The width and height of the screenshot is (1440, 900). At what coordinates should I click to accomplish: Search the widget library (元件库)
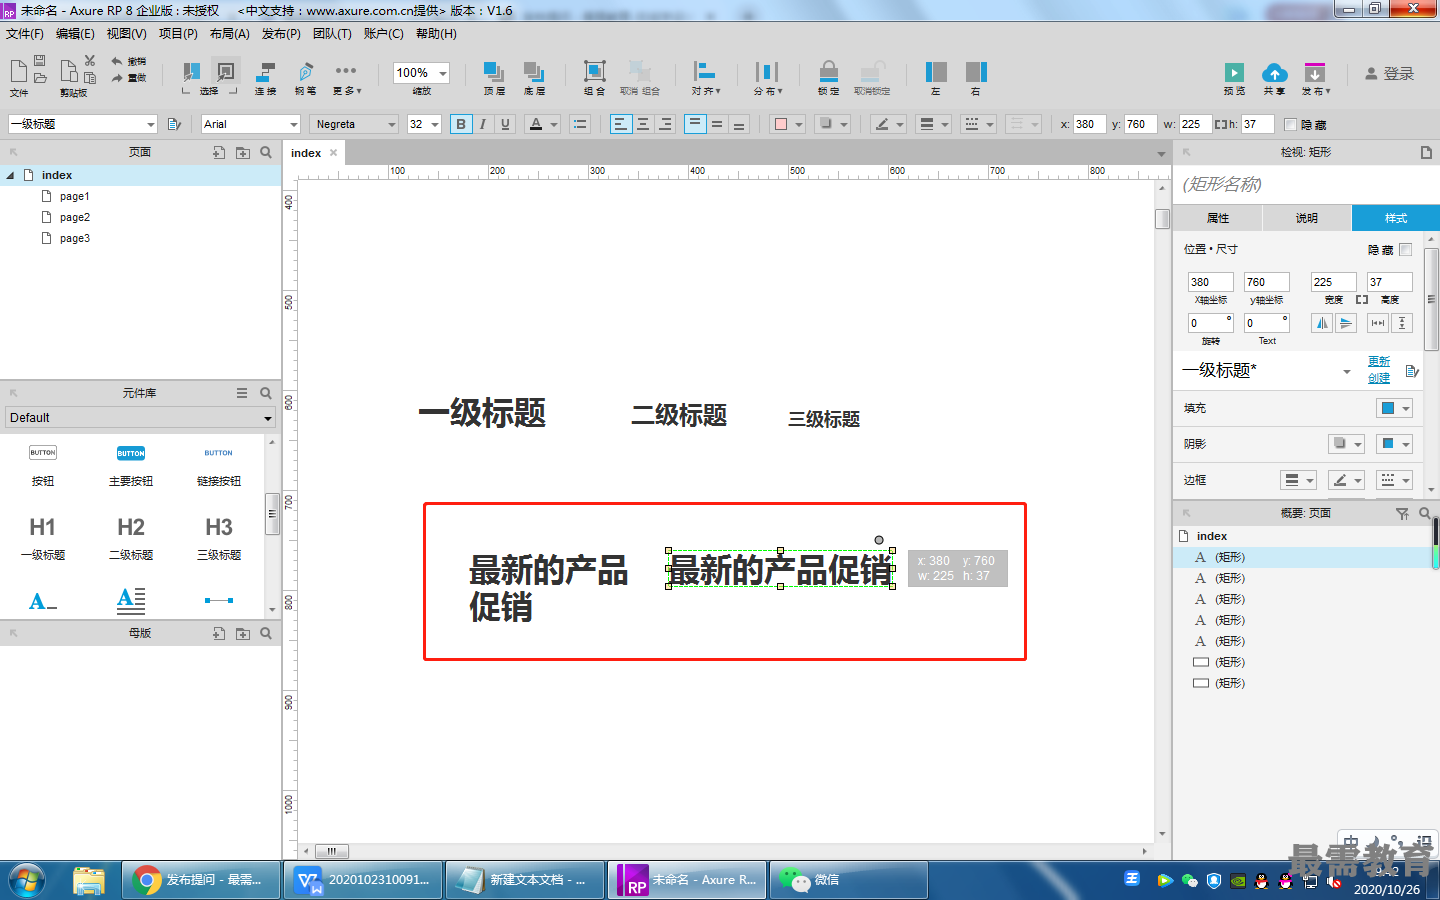click(x=266, y=393)
